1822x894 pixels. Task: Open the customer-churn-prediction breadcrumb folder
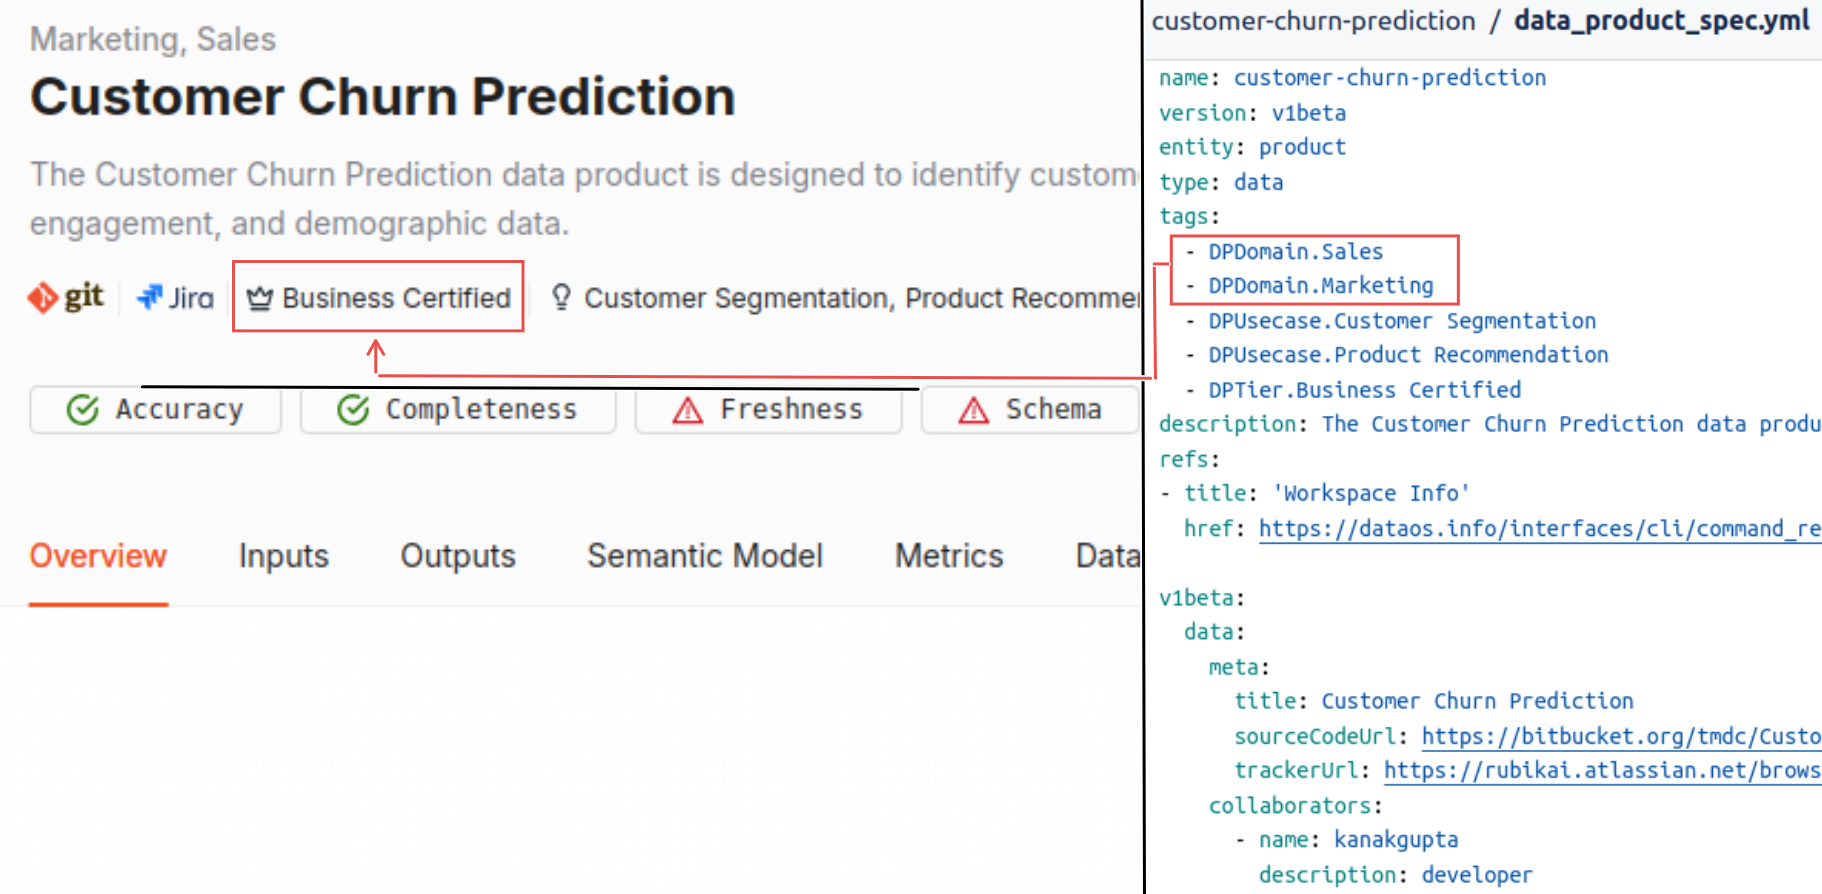1313,21
